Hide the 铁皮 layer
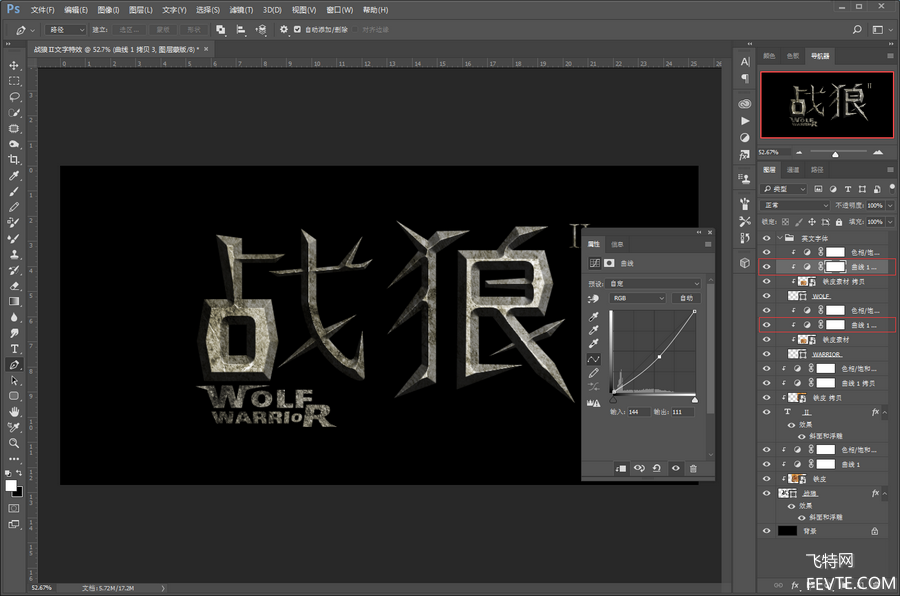This screenshot has height=596, width=900. pos(766,478)
